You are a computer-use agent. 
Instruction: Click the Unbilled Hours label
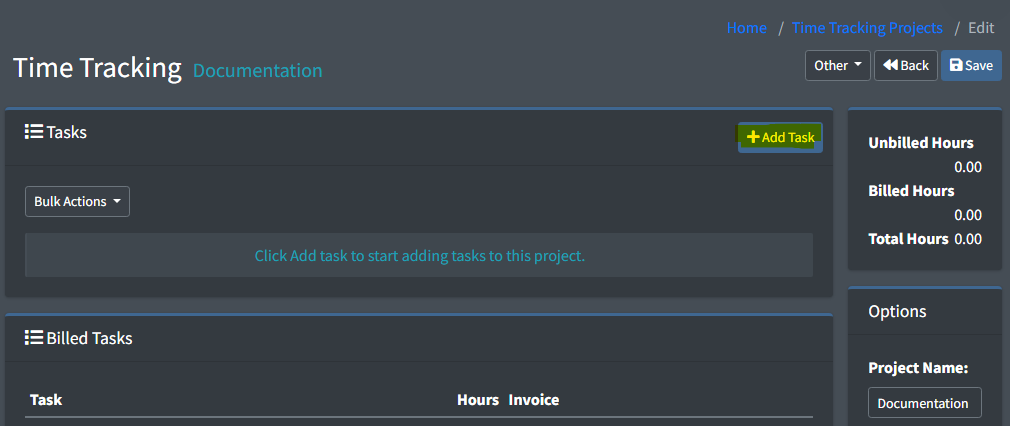click(x=920, y=143)
